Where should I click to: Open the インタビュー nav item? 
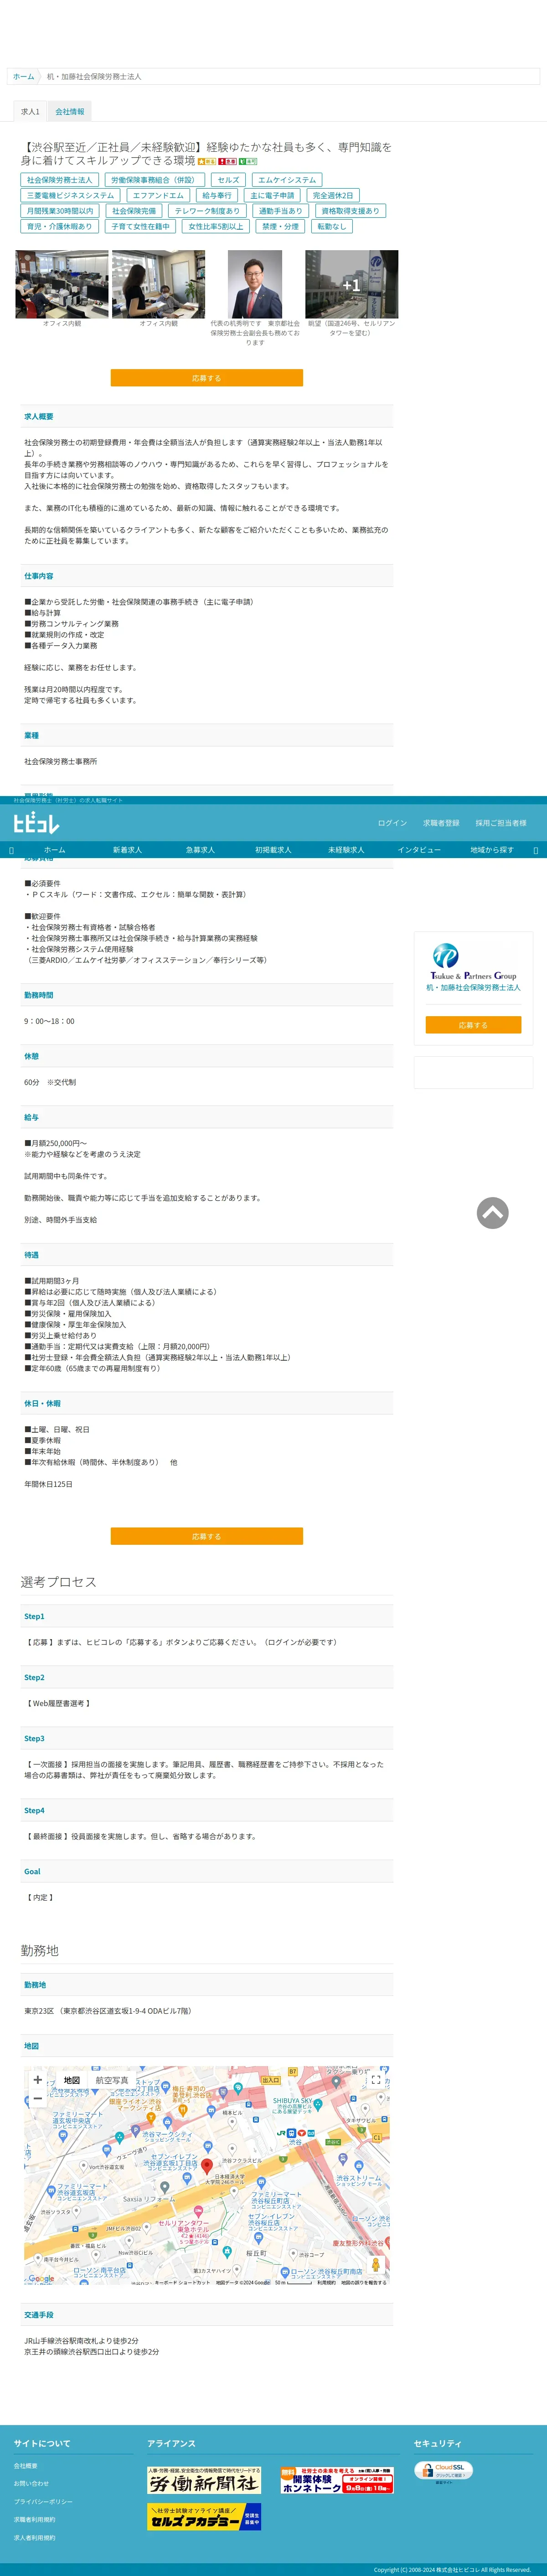pos(419,850)
